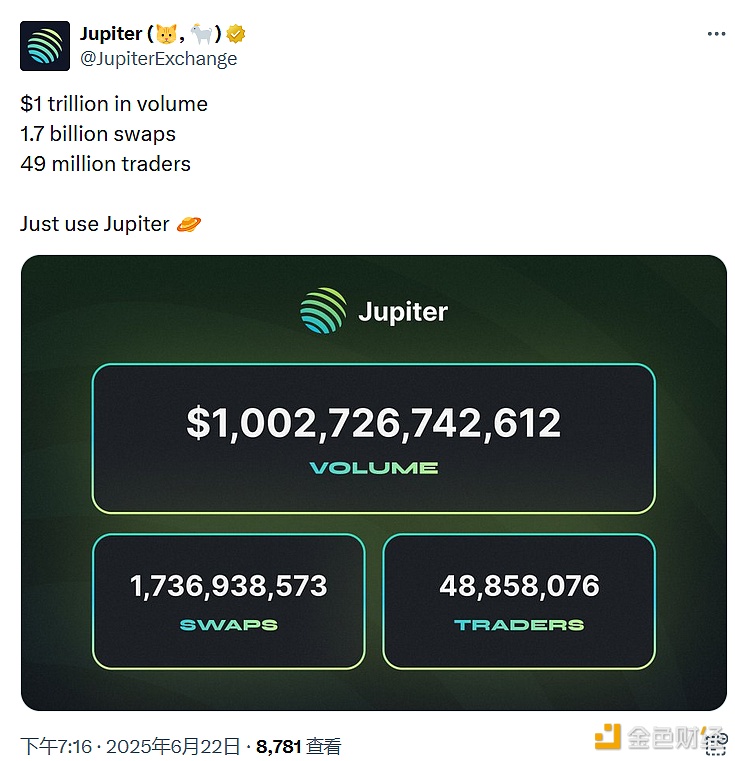Click the goat emoji in display name
Screen dimensions: 735x761
(x=202, y=34)
